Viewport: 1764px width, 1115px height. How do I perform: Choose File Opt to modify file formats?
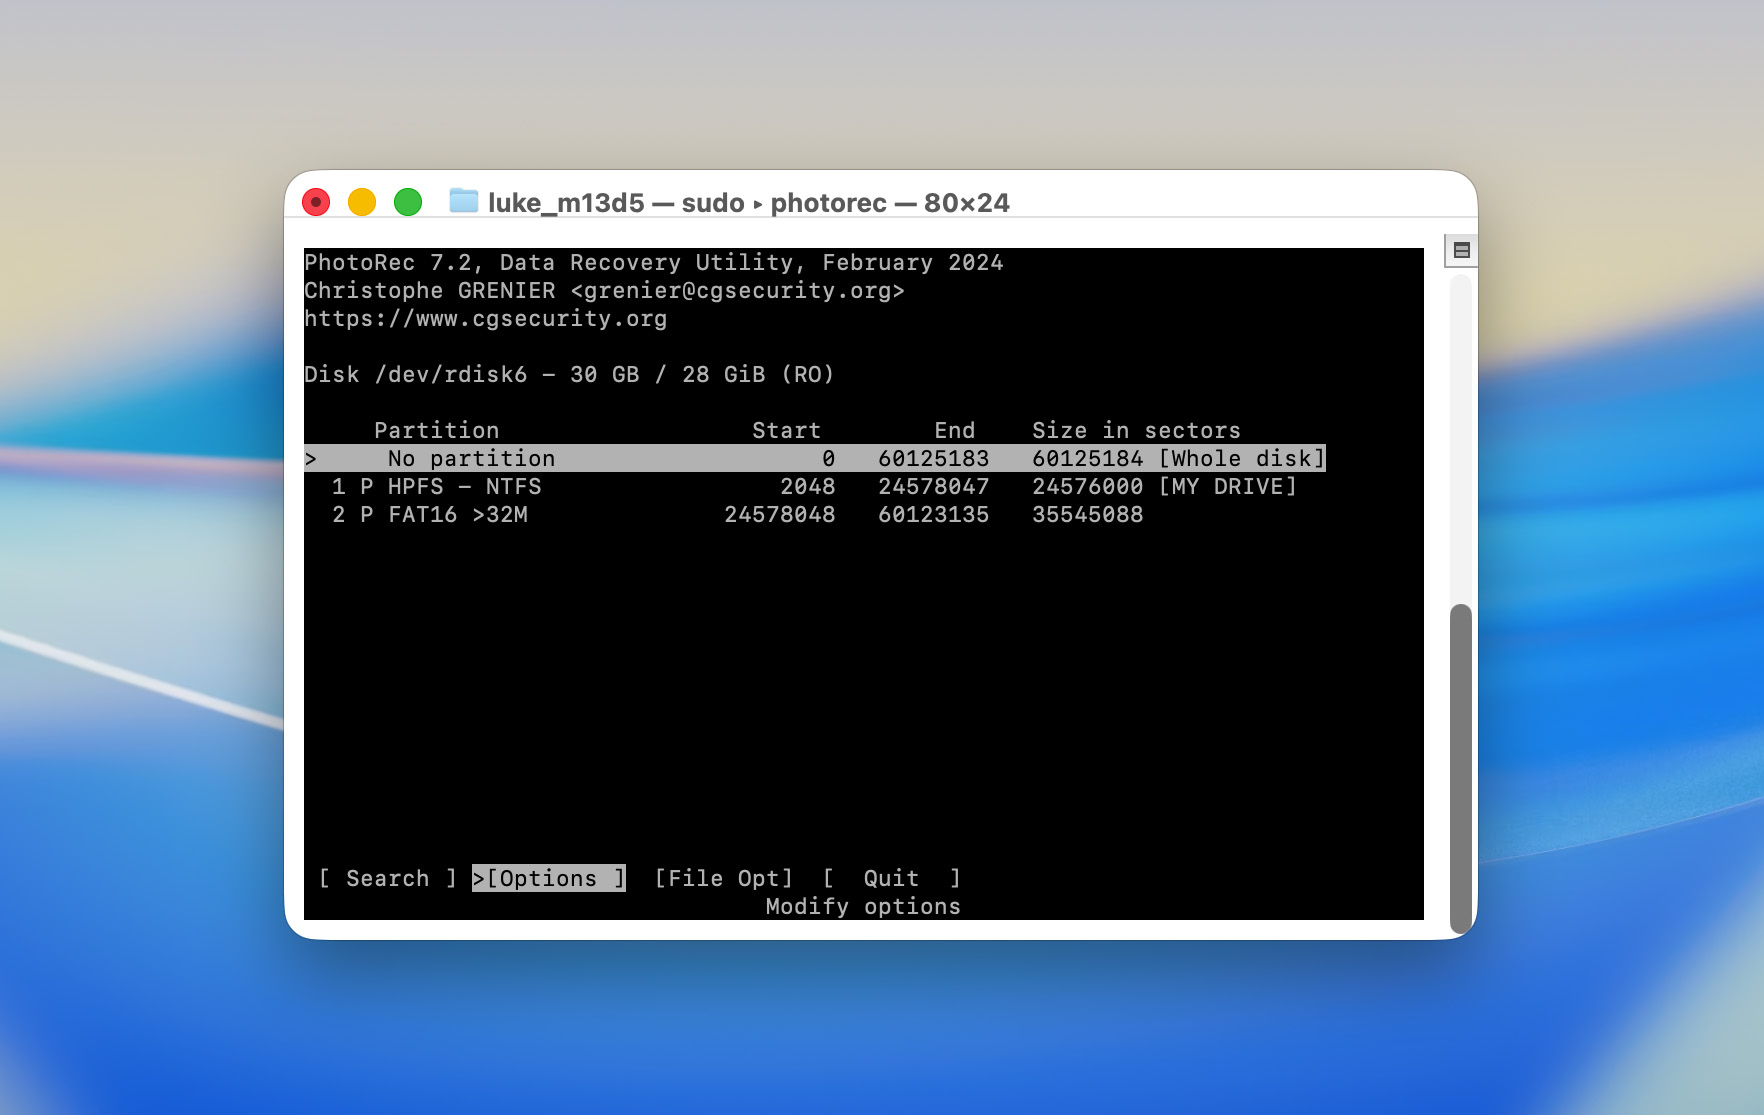pos(724,878)
